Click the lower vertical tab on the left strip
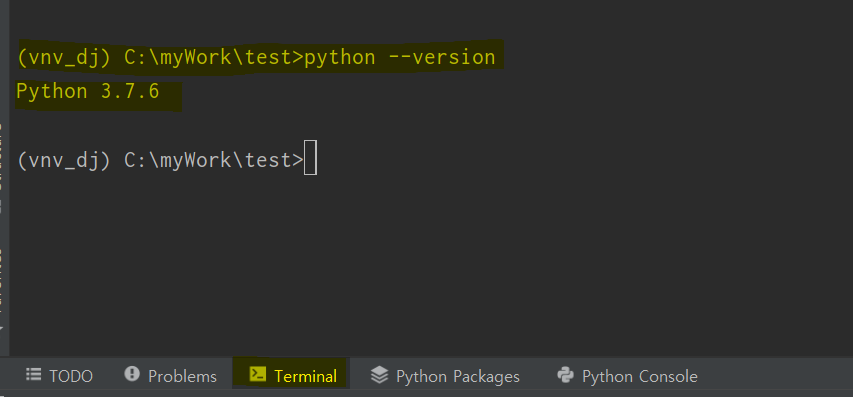853x397 pixels. coord(2,280)
